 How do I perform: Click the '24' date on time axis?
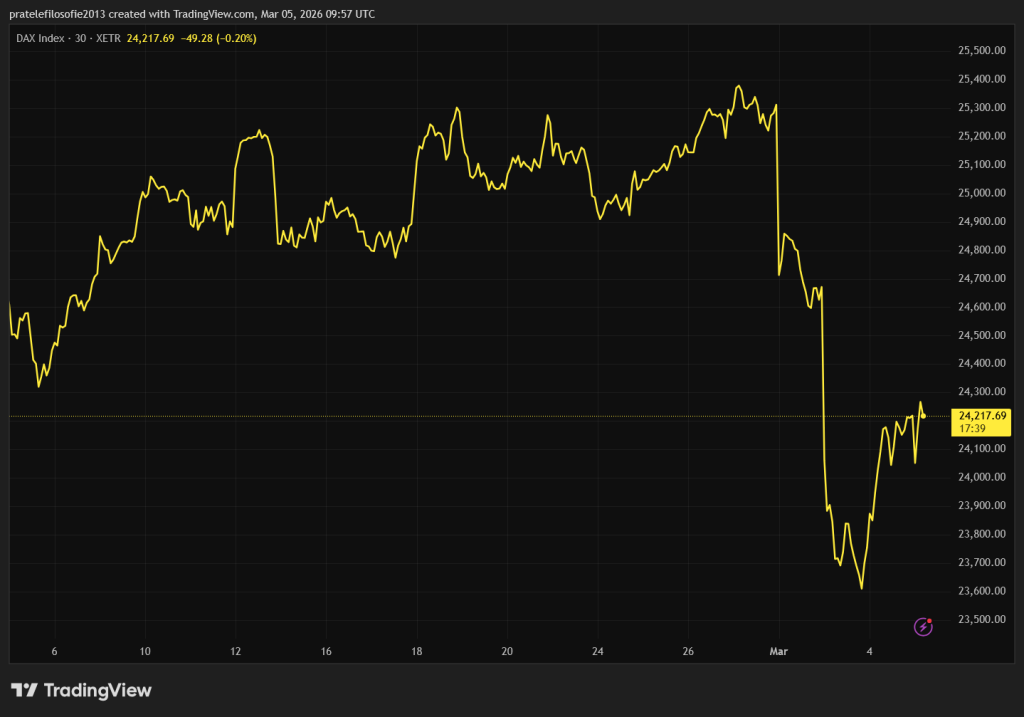(597, 651)
